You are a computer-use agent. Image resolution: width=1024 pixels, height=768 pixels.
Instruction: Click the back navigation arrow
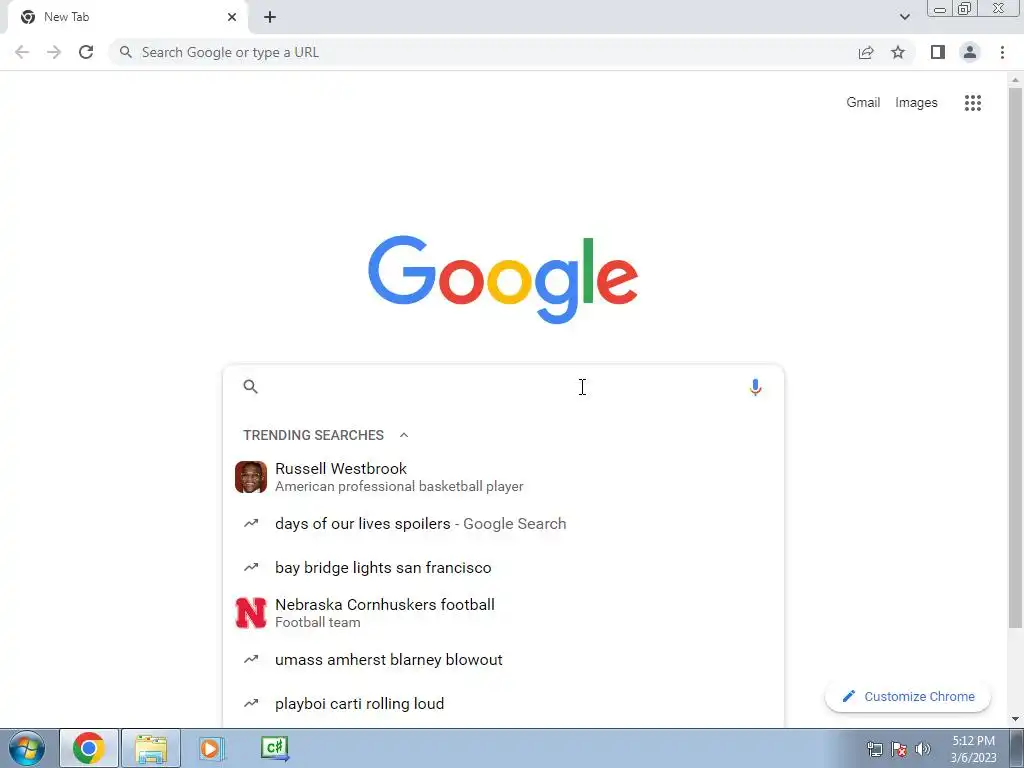click(22, 52)
